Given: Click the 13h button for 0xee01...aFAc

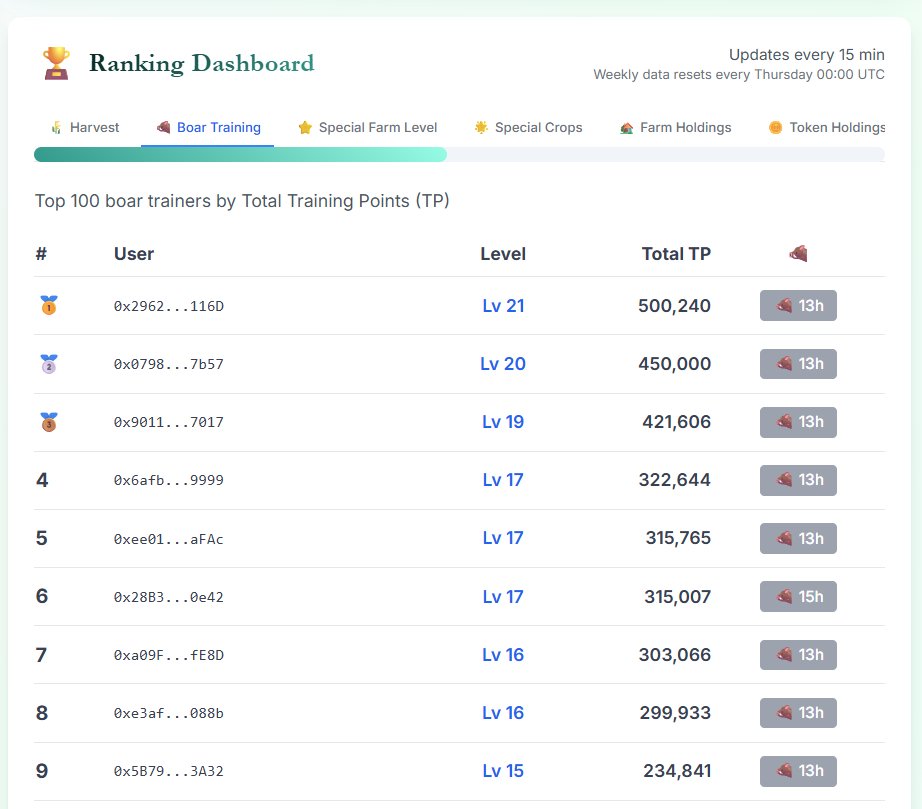Looking at the screenshot, I should coord(798,539).
